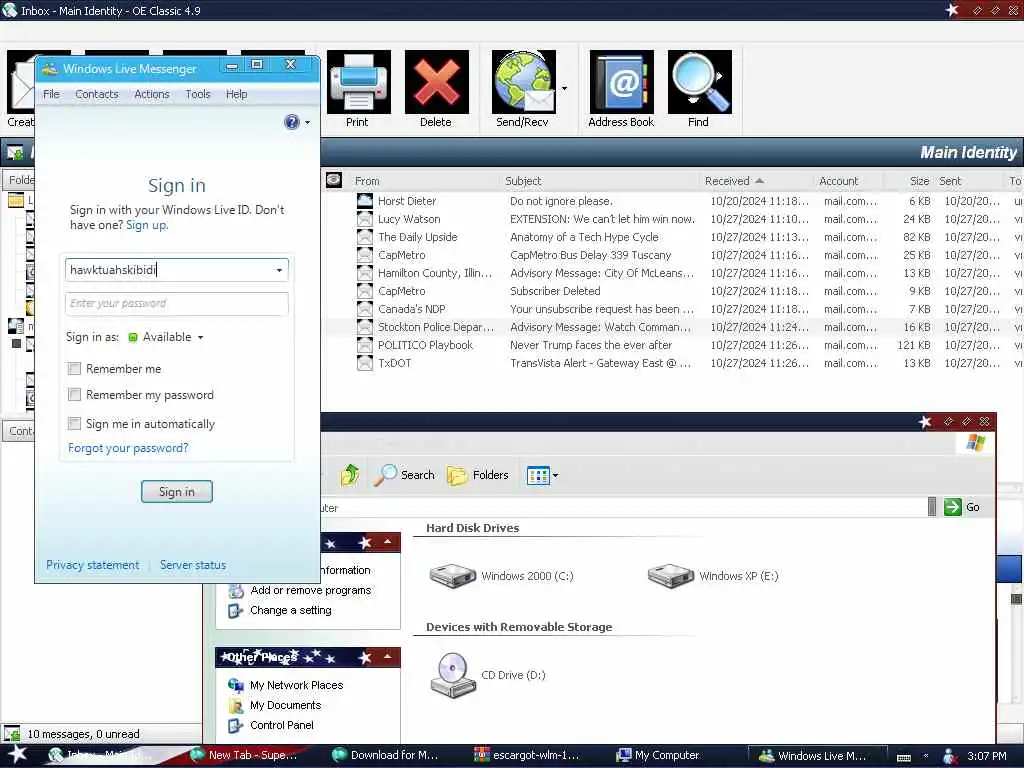Switch to the escargot-wlm-1... taskbar item
The height and width of the screenshot is (768, 1024).
[530, 755]
